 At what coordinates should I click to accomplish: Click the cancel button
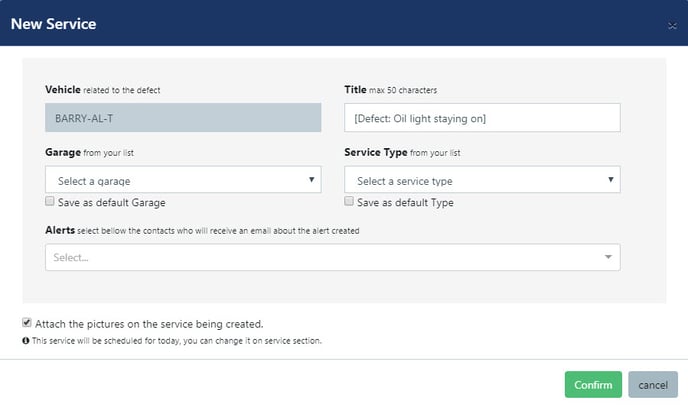pos(653,385)
